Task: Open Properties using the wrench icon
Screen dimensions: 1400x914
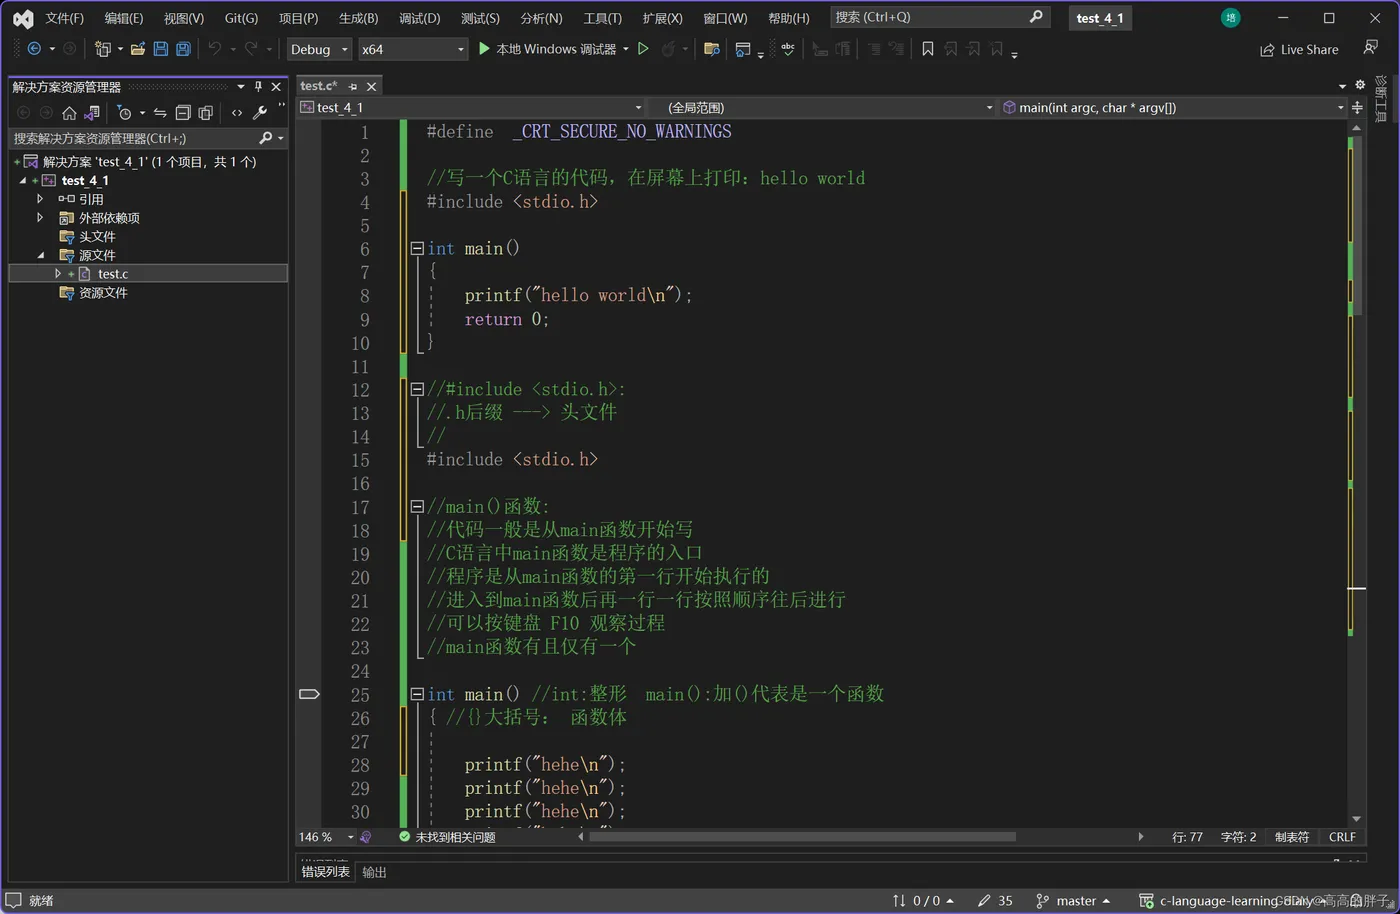Action: pos(260,113)
